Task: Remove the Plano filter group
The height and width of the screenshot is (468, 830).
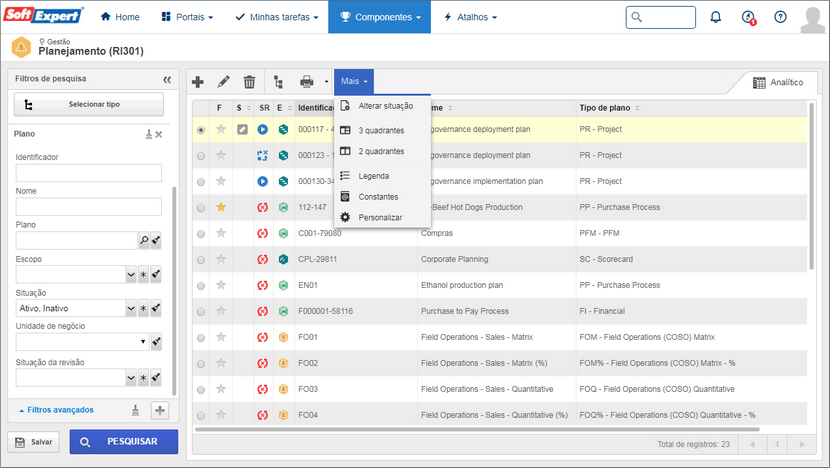Action: click(159, 134)
